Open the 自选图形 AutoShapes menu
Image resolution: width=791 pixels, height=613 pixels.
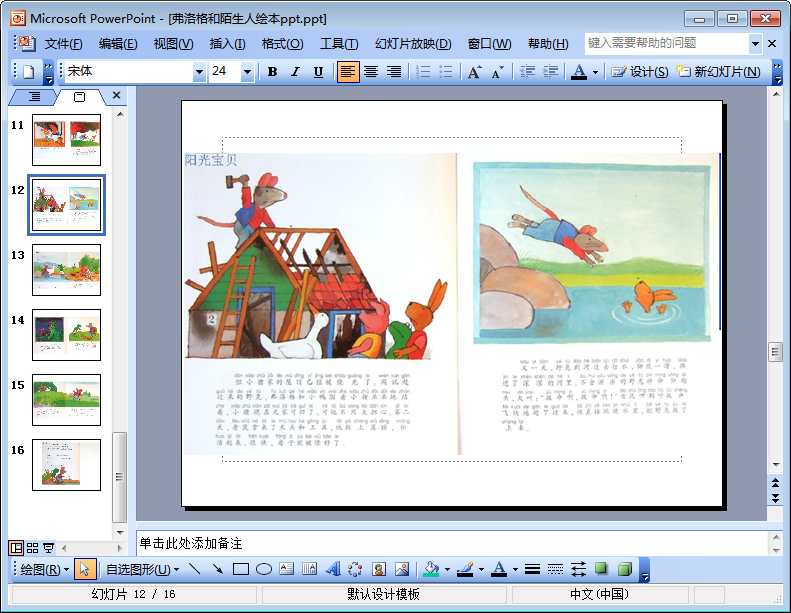click(x=142, y=570)
